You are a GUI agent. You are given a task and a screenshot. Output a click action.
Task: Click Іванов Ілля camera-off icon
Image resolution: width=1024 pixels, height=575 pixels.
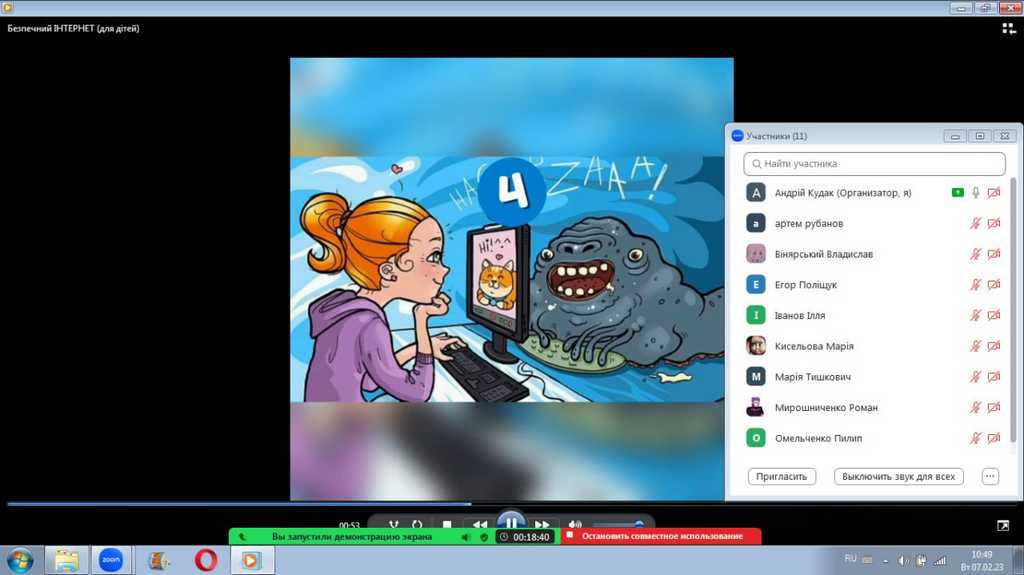pos(994,316)
